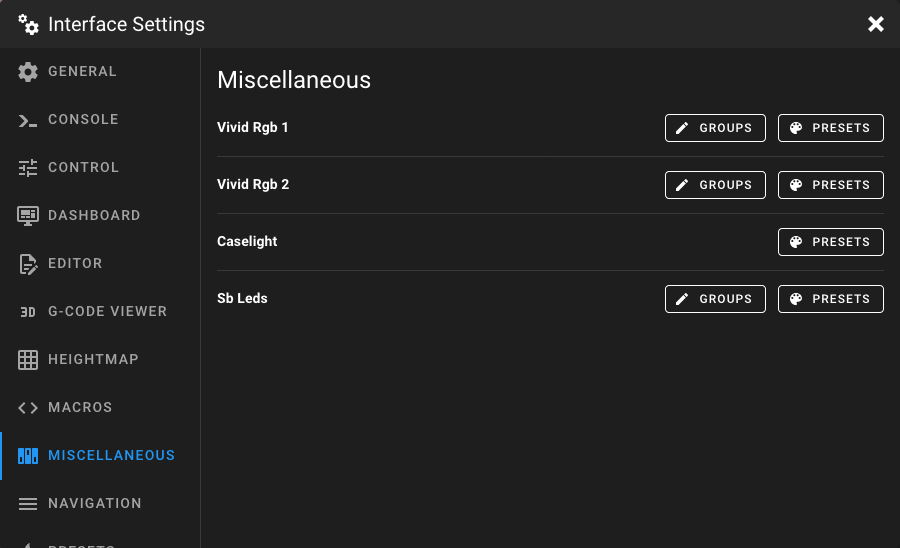Click the Editor document icon
The image size is (900, 548).
[x=28, y=264]
